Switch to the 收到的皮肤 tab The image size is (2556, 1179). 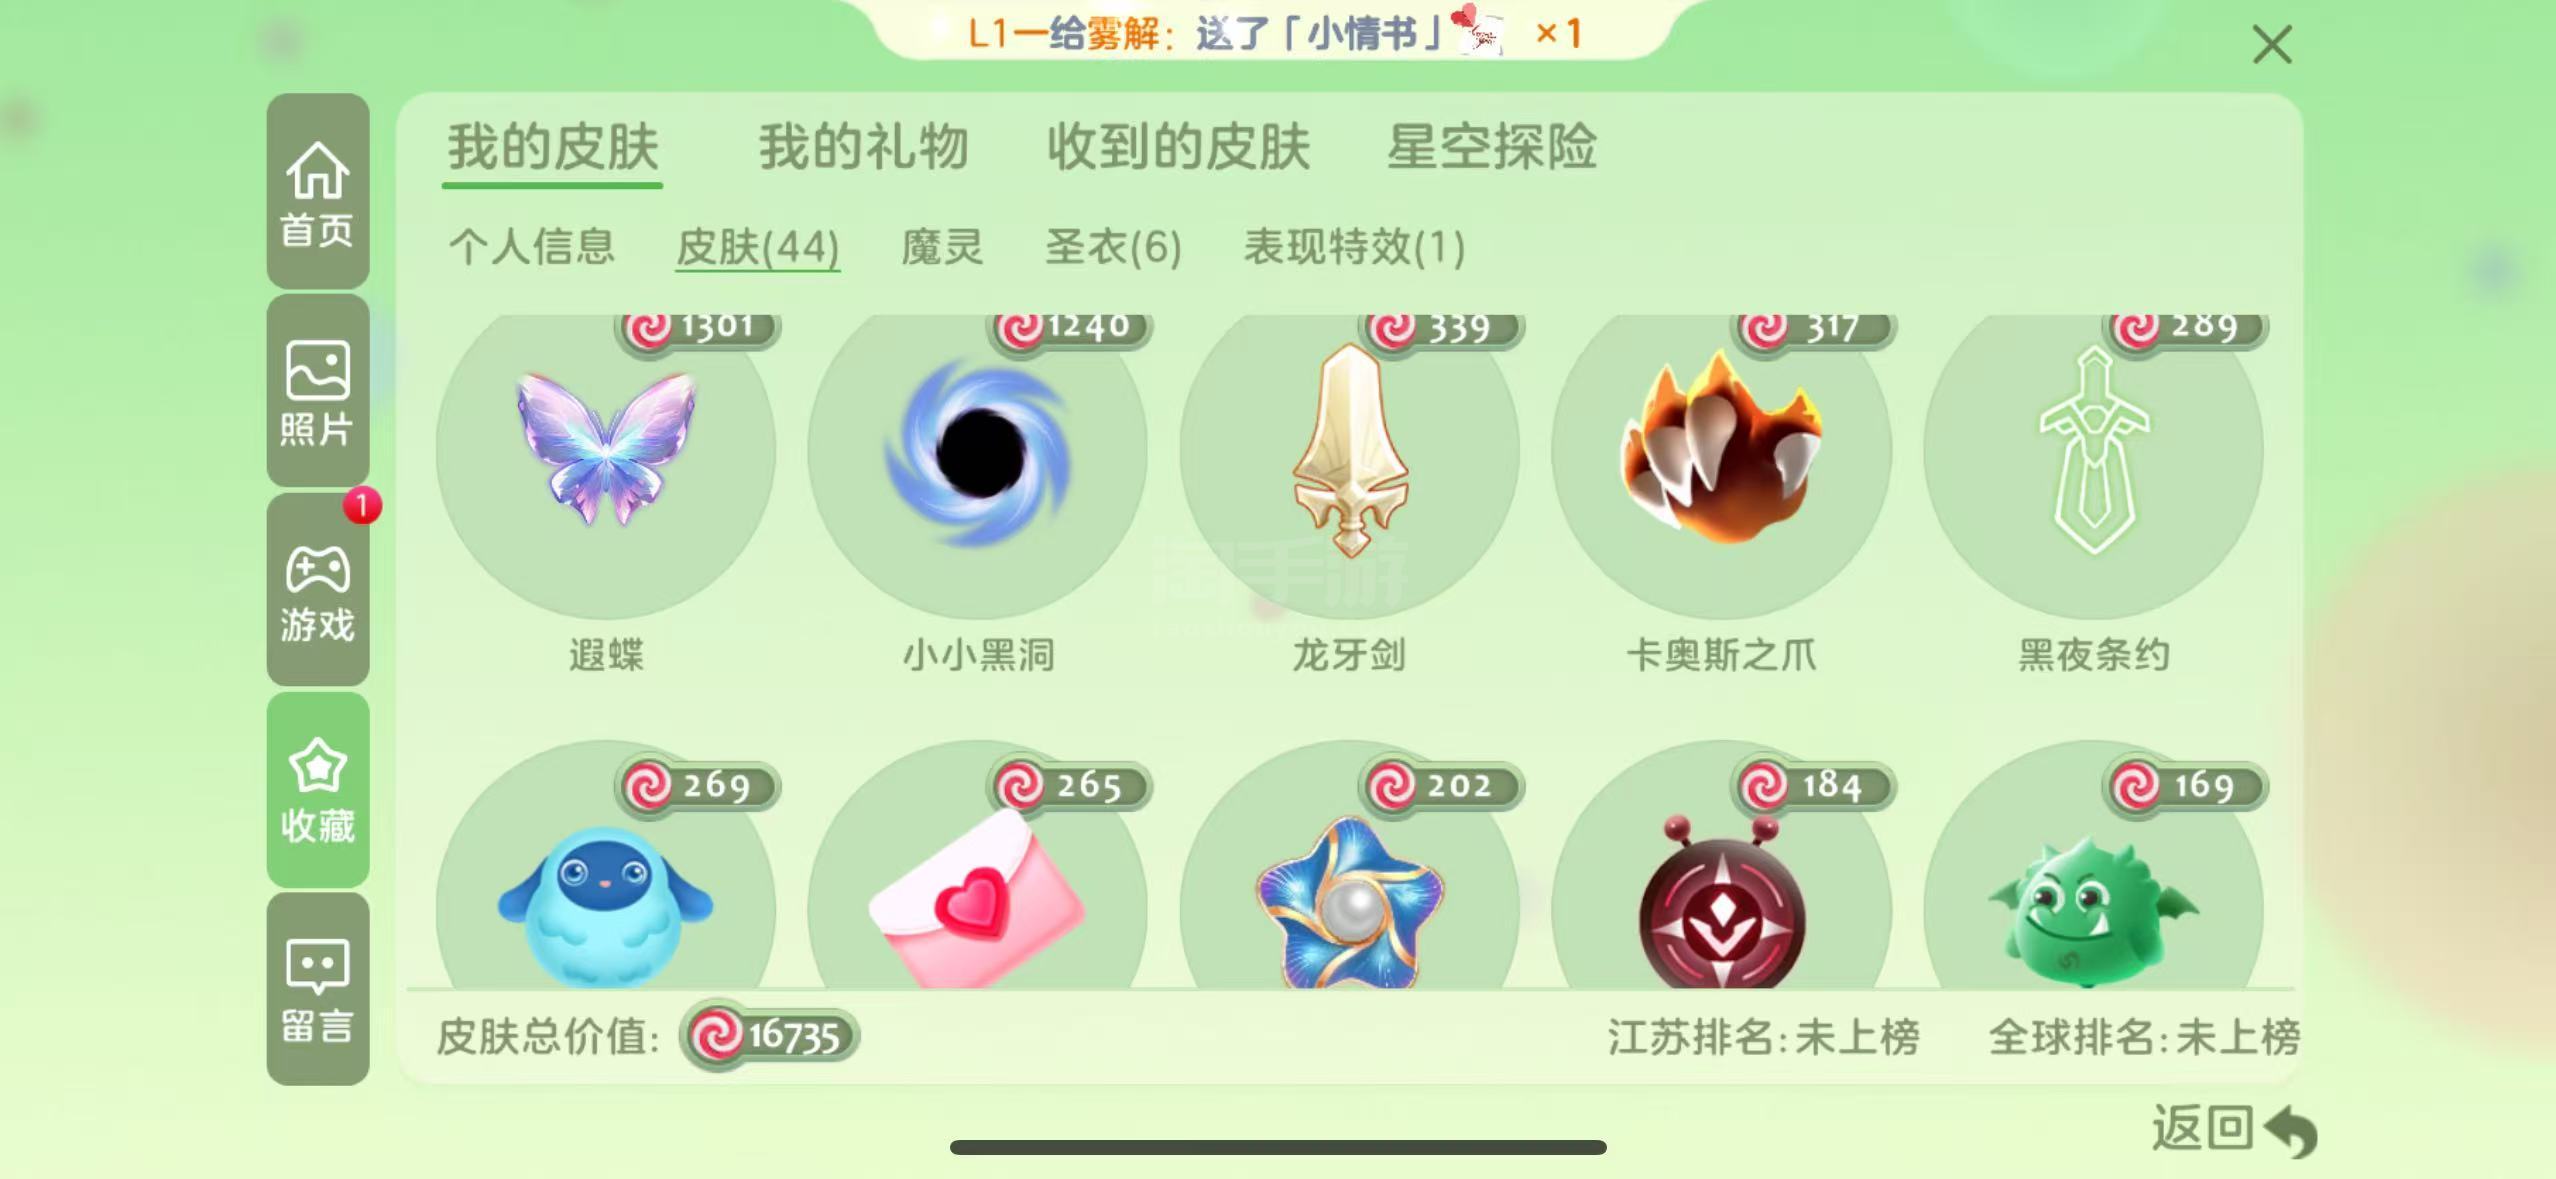coord(1178,148)
